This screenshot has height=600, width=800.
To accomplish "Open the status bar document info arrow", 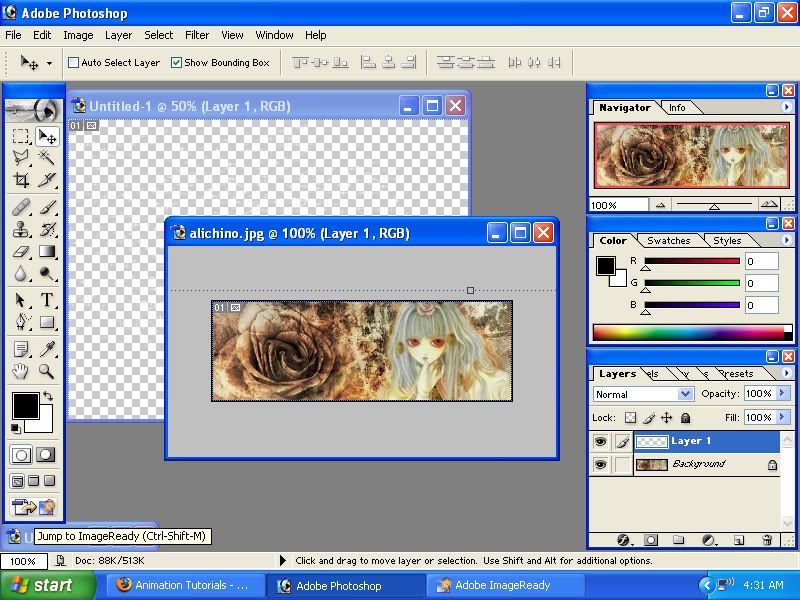I will point(283,561).
